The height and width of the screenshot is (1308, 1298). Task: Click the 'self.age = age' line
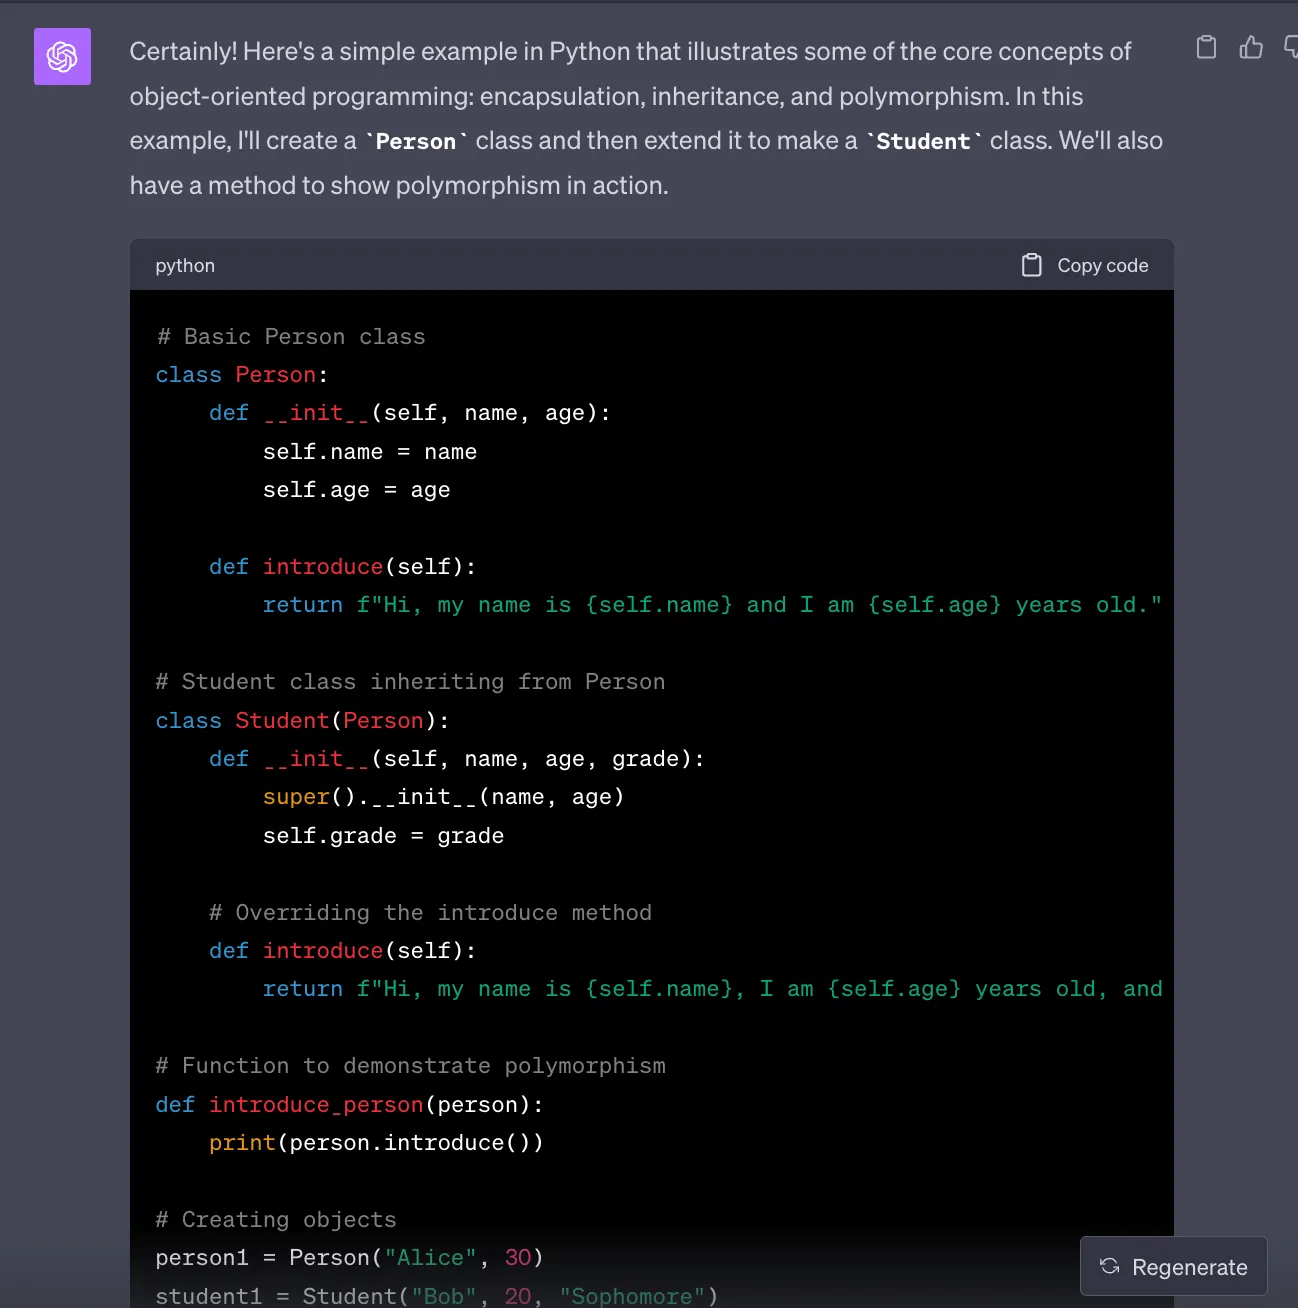pos(357,490)
